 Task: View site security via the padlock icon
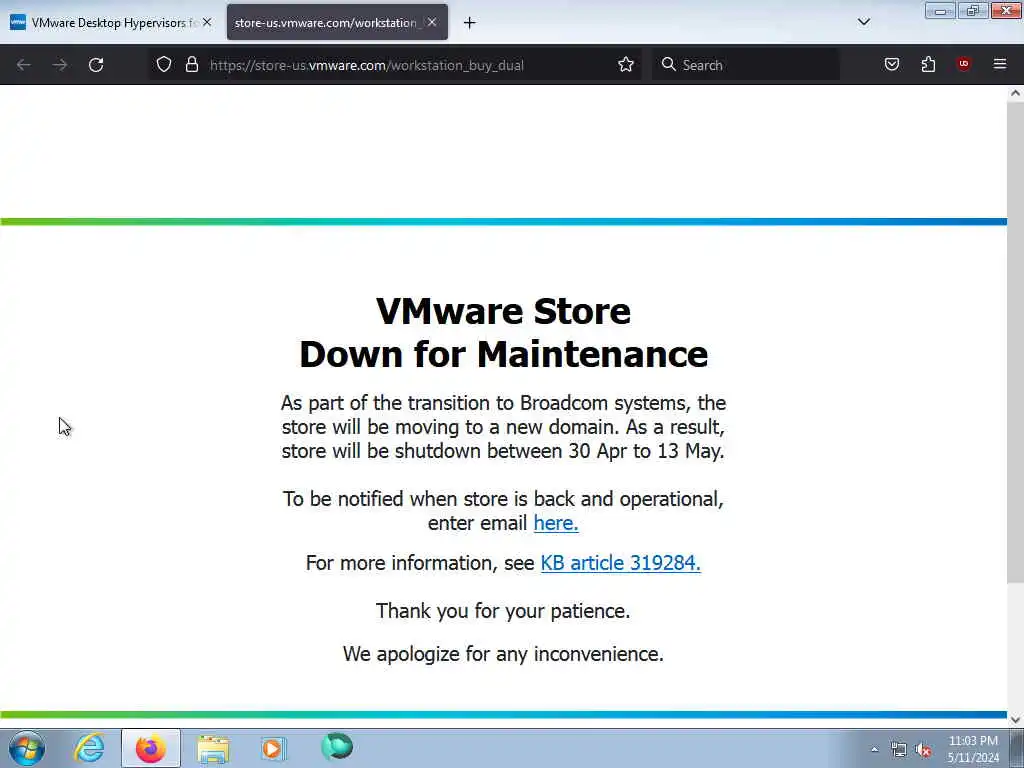(191, 65)
